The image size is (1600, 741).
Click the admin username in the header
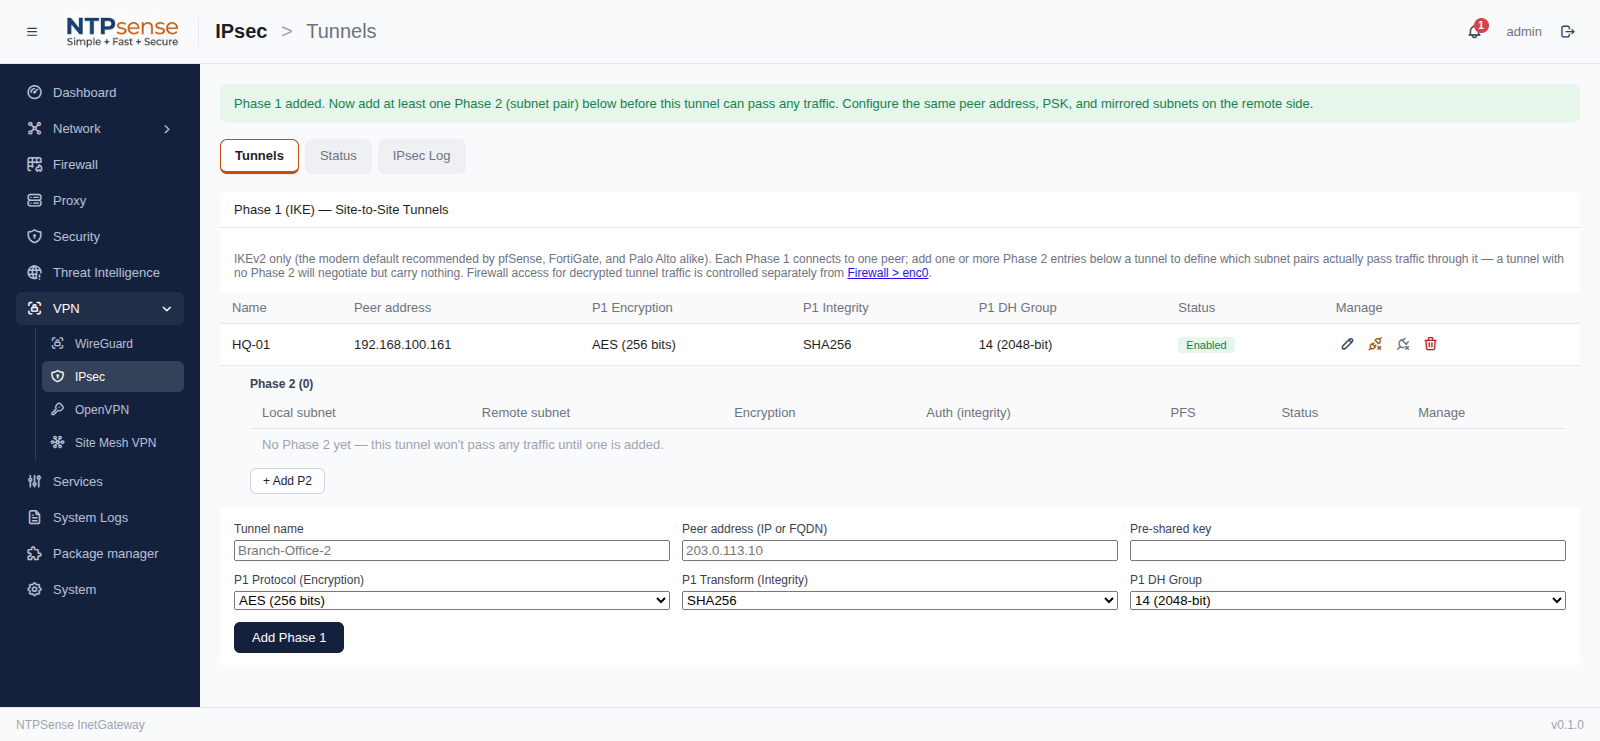coord(1524,32)
